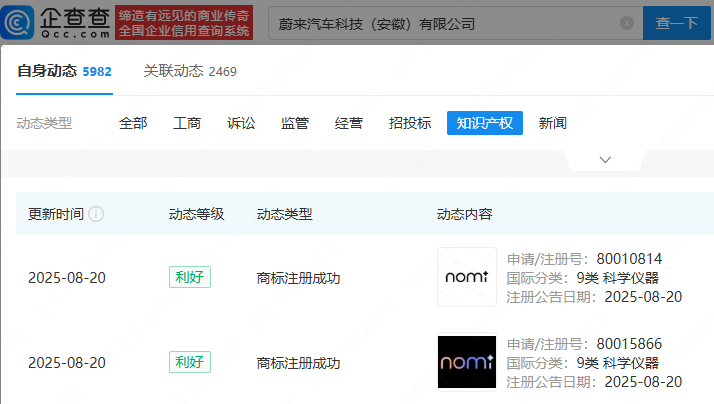Click announcement date in the 80015866 row

pos(643,382)
